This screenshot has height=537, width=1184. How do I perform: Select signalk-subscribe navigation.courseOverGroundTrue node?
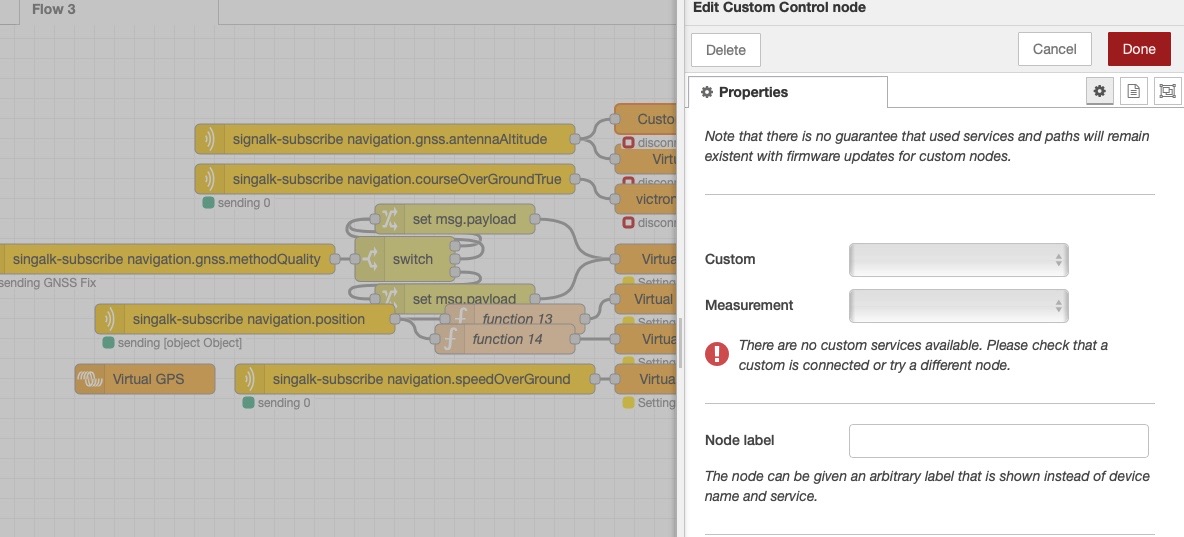(384, 179)
